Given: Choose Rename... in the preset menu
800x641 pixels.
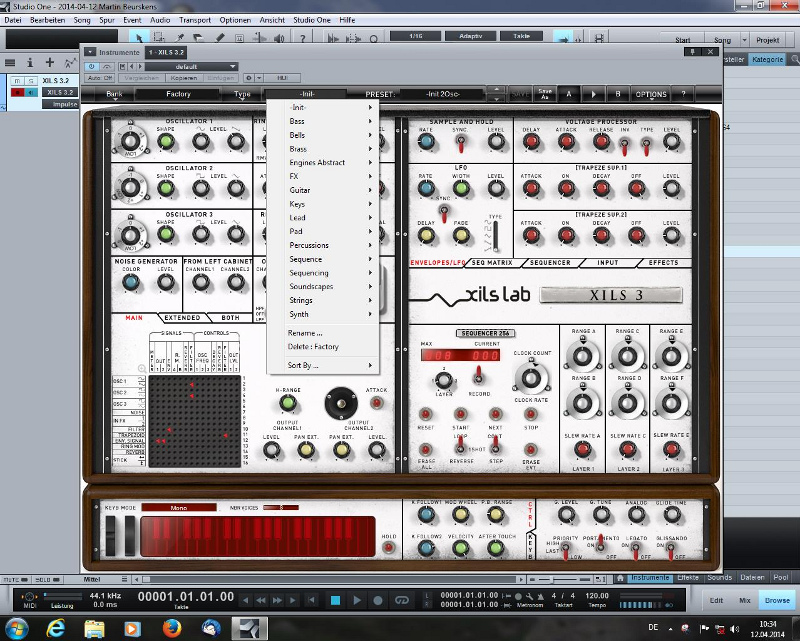Looking at the screenshot, I should click(305, 333).
